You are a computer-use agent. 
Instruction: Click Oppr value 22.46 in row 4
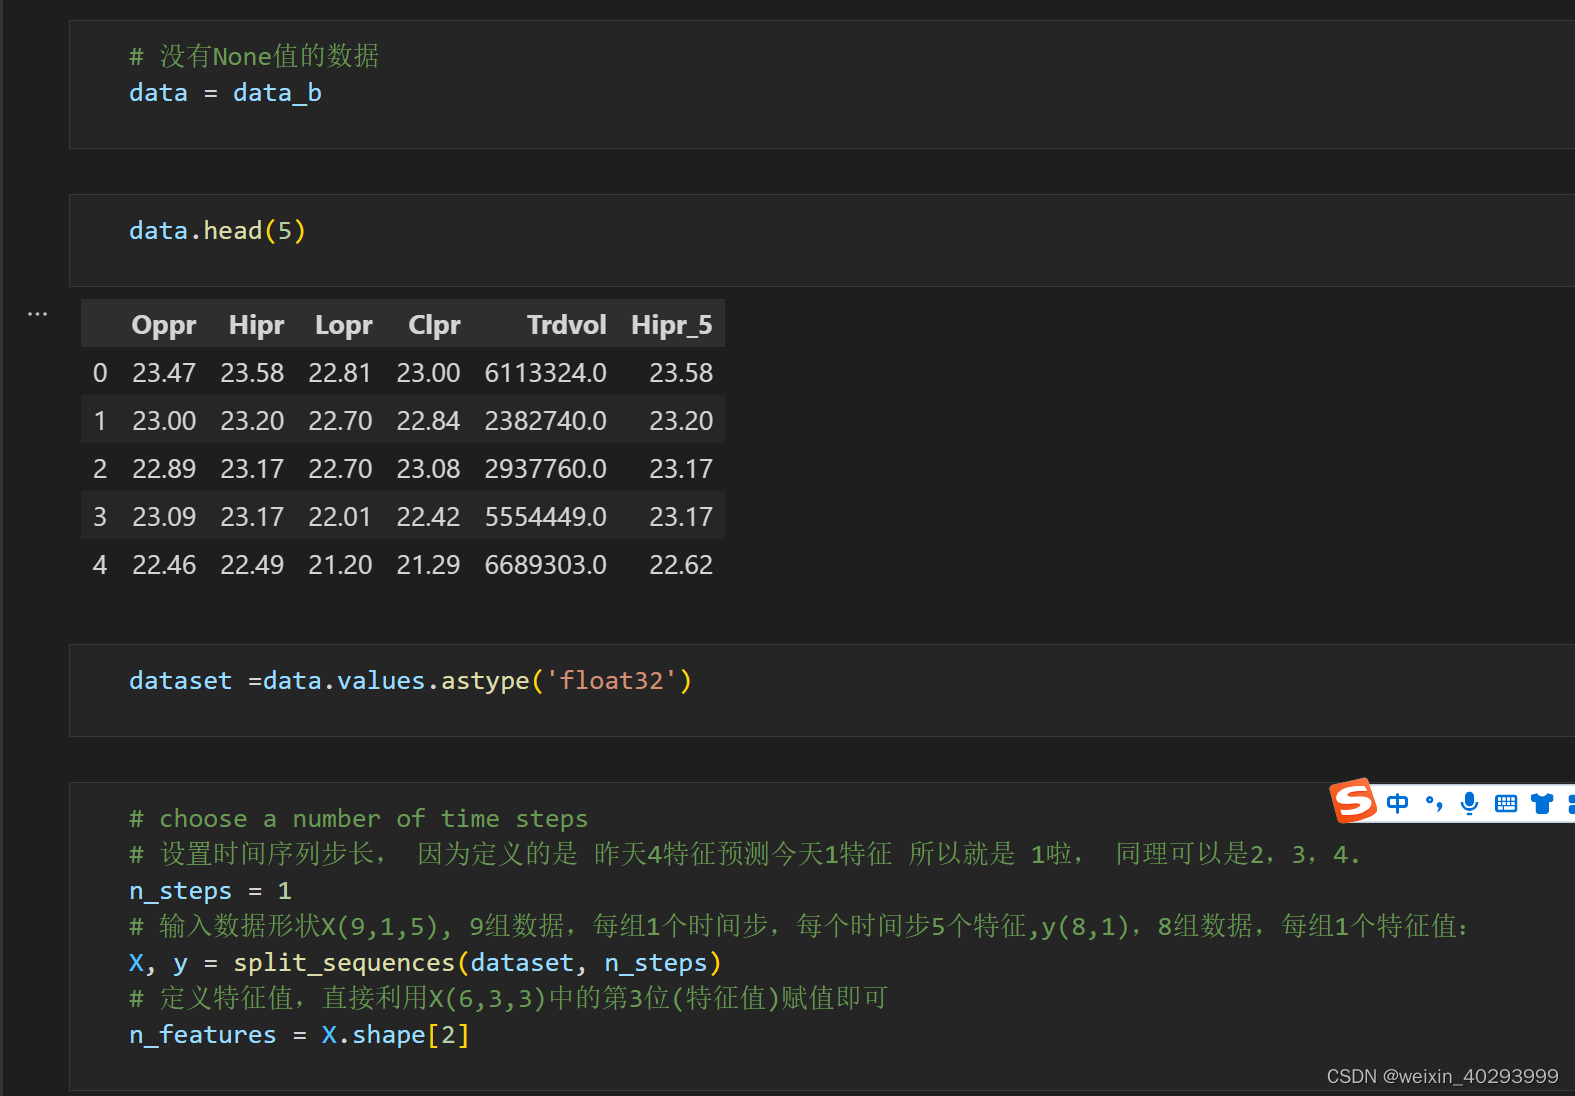click(164, 565)
